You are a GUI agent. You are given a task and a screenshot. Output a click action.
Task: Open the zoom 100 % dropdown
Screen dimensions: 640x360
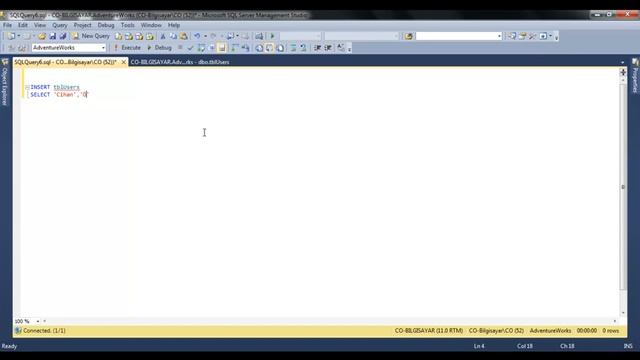(x=38, y=321)
